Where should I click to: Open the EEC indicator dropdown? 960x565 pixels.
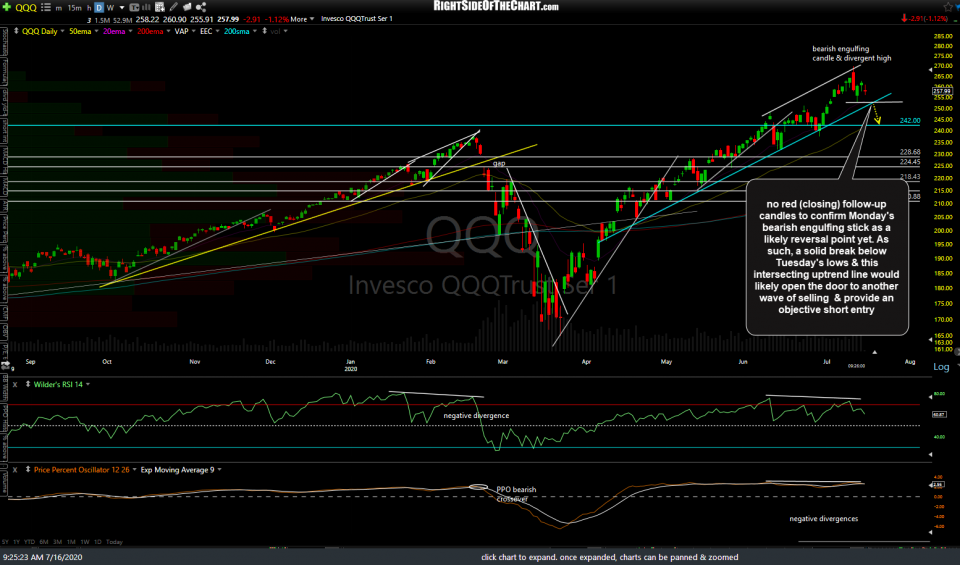click(217, 31)
